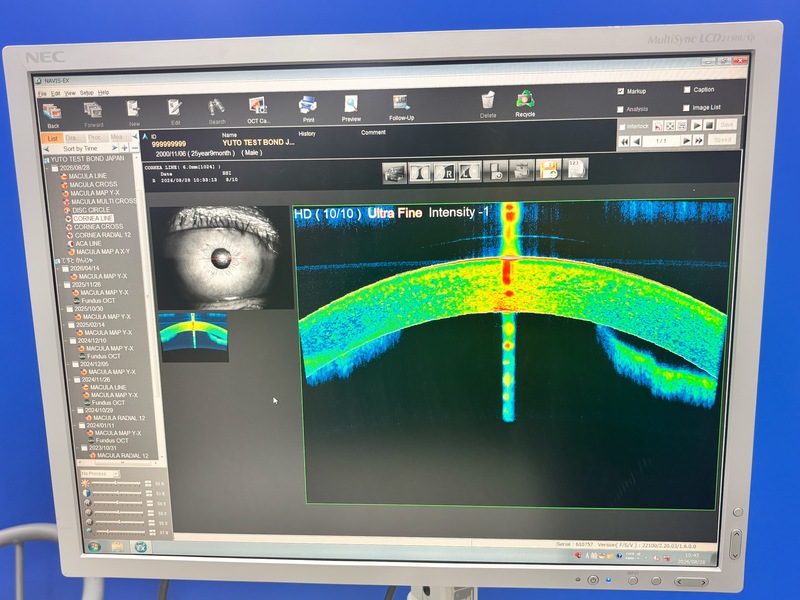Click the orange floppy disk save icon
This screenshot has height=600, width=800.
pyautogui.click(x=548, y=170)
